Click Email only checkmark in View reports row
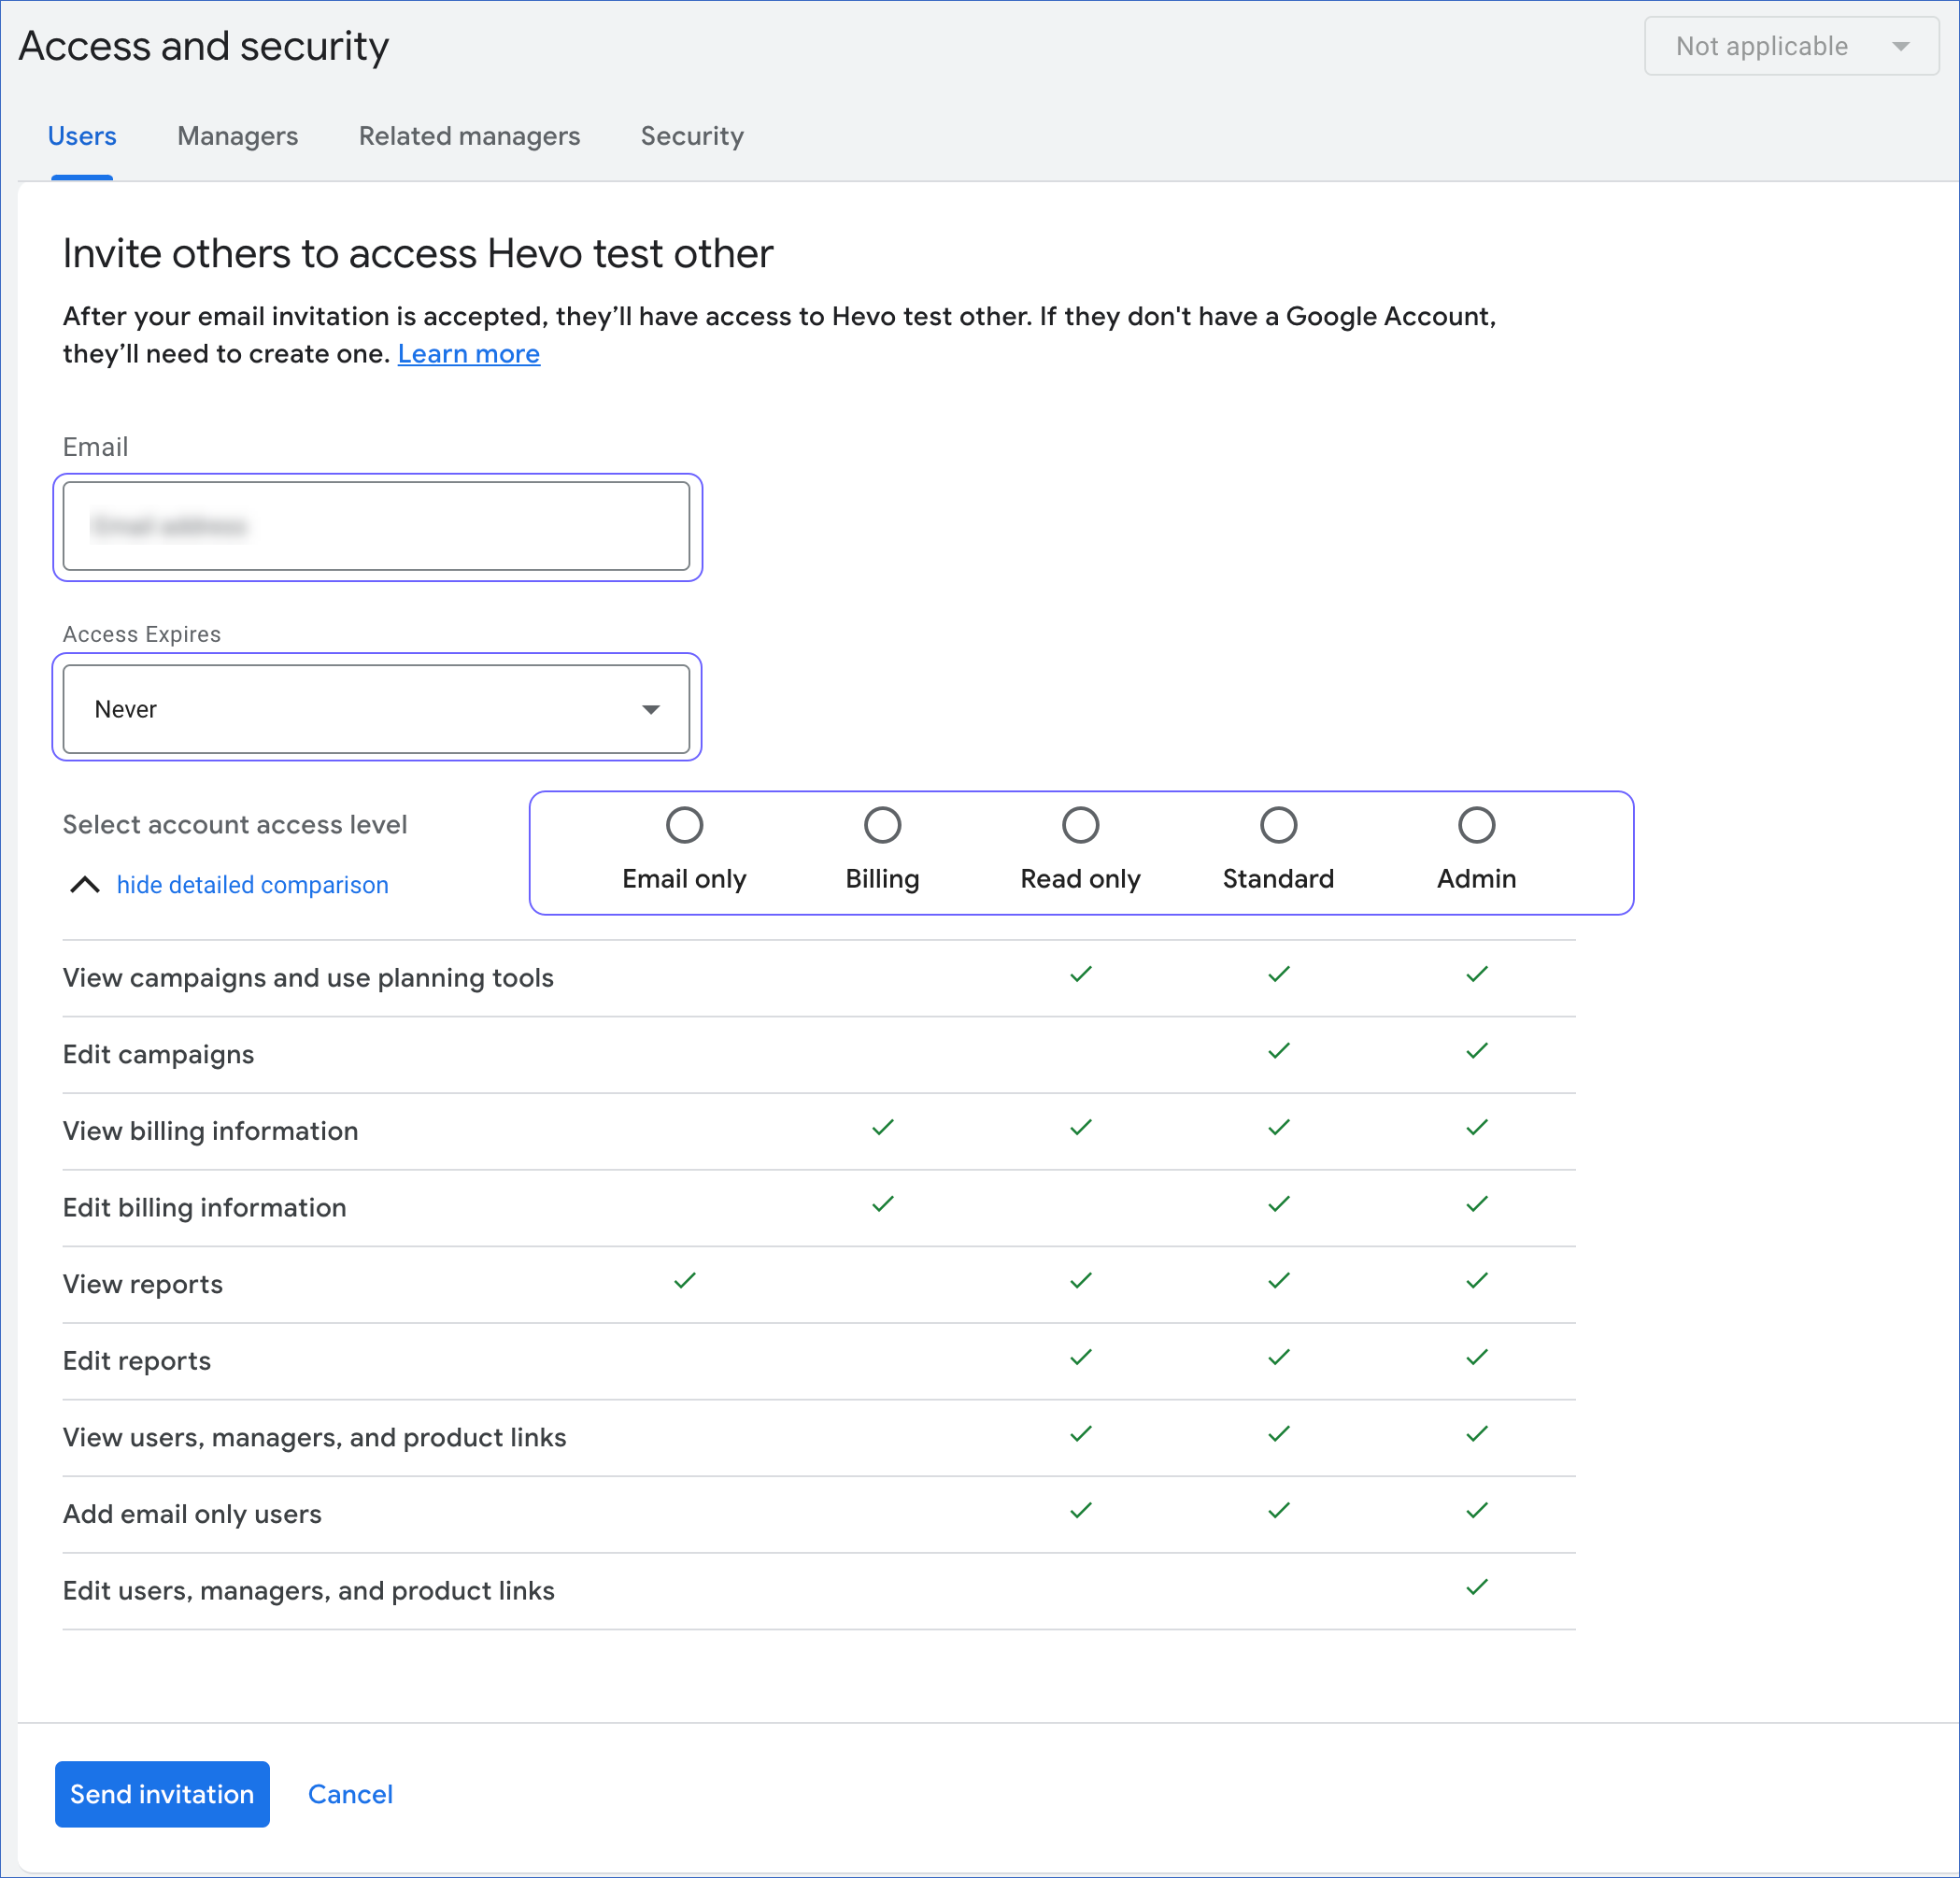 (684, 1280)
